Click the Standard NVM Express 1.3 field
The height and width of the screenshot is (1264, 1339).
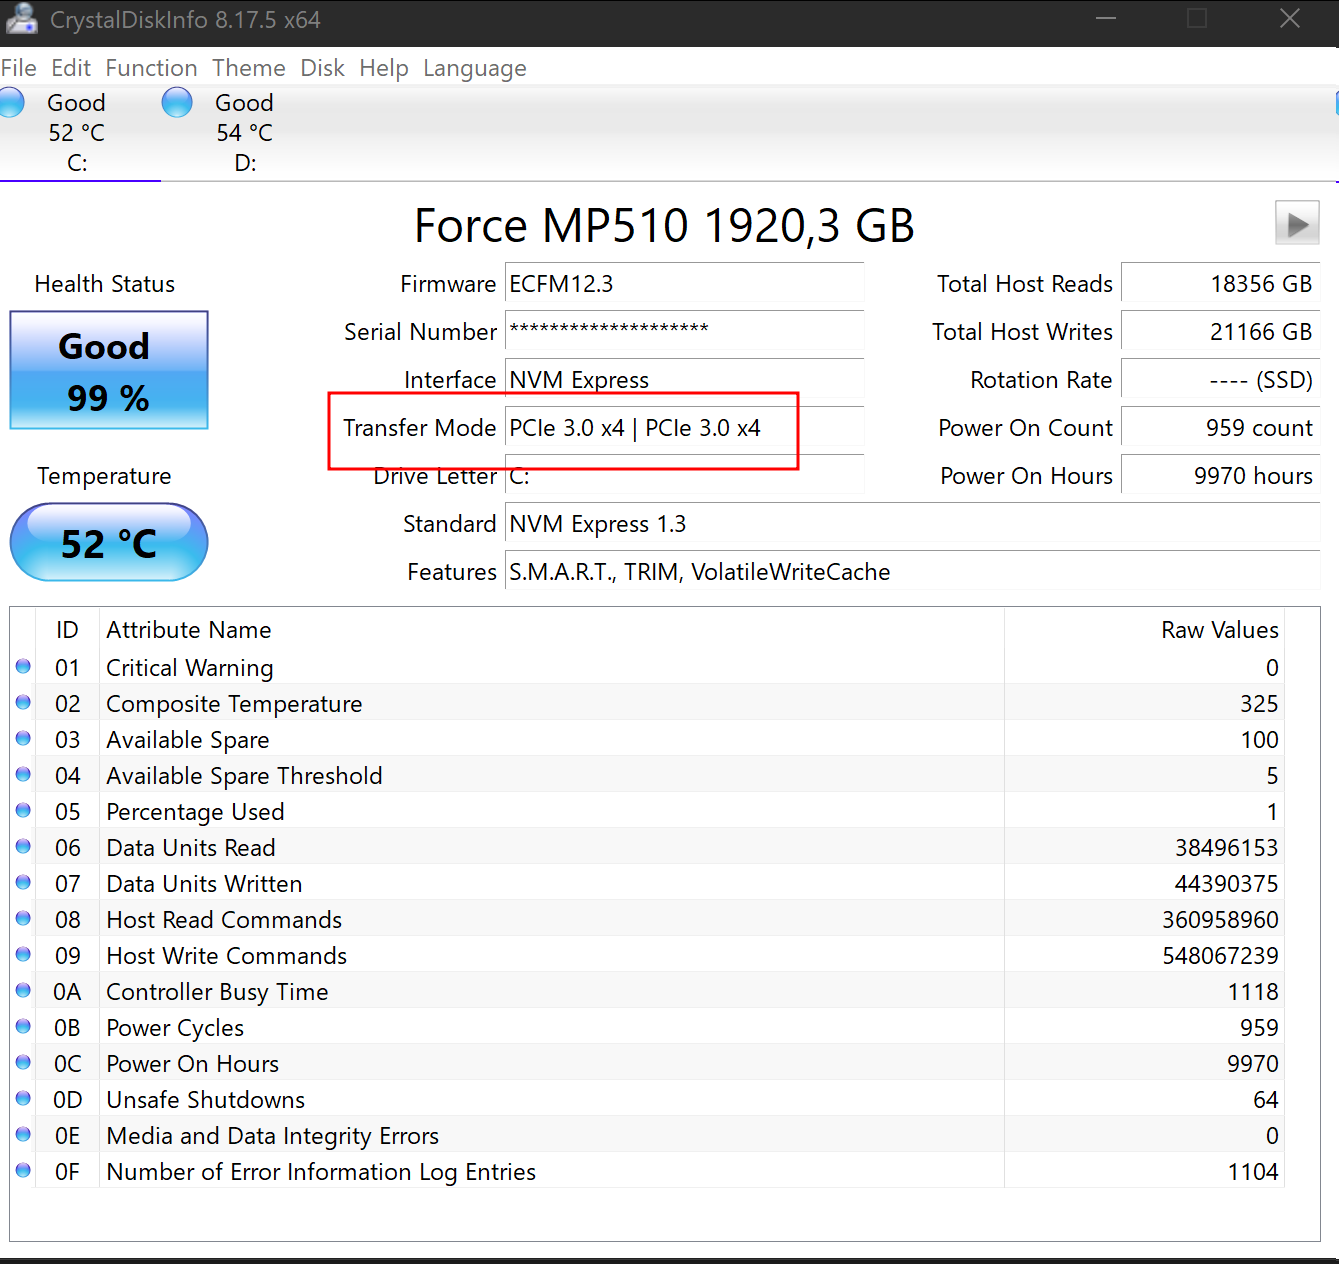pos(912,524)
